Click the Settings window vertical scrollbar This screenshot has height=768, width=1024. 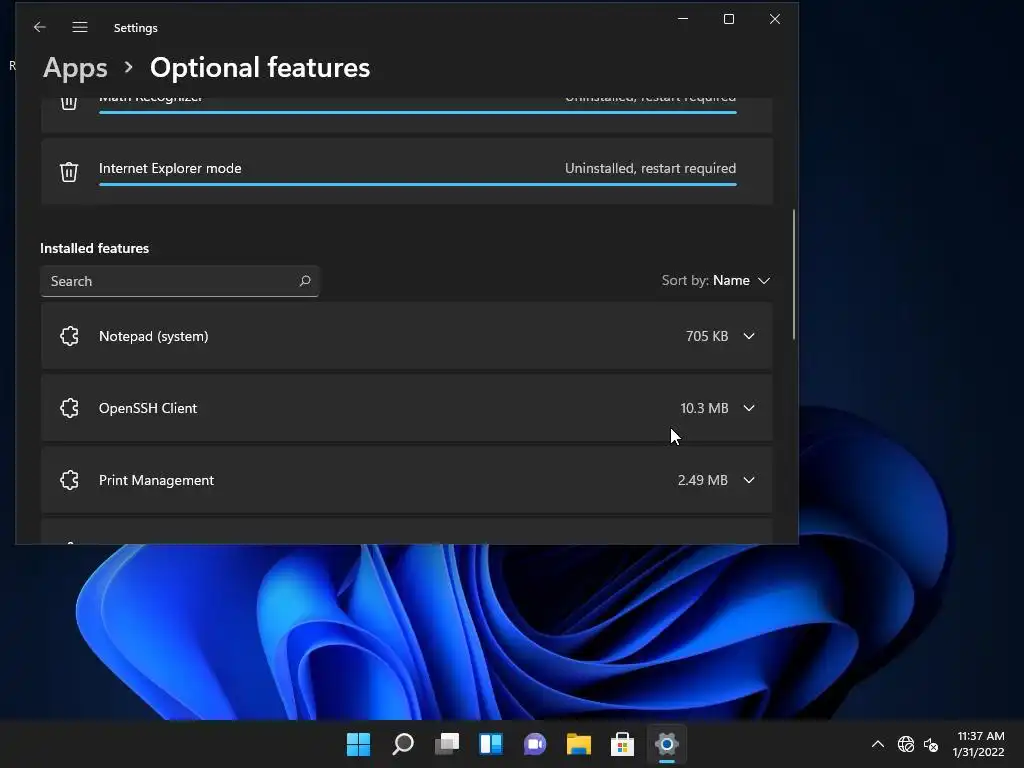tap(794, 274)
